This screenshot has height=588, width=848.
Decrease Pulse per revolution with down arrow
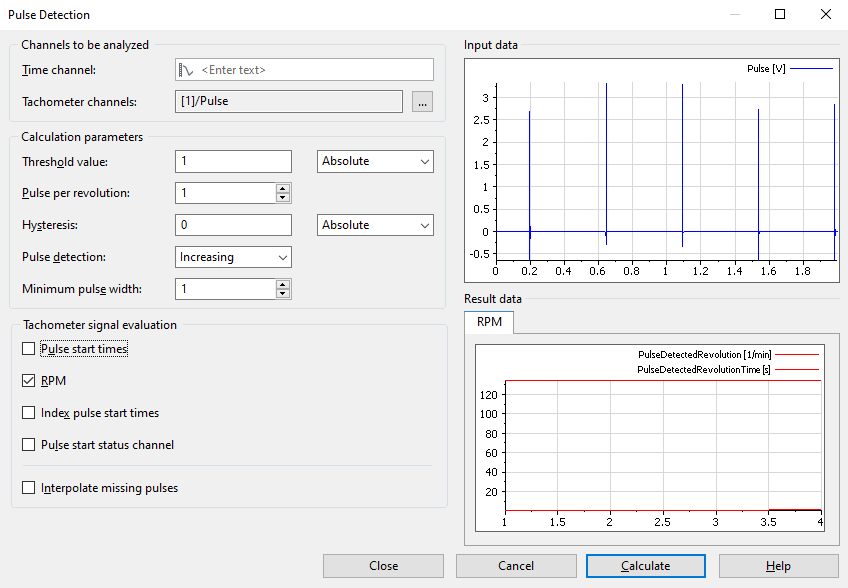(283, 198)
